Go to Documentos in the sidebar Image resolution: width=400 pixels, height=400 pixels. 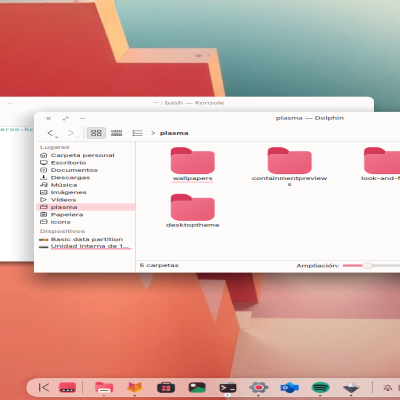pos(85,170)
